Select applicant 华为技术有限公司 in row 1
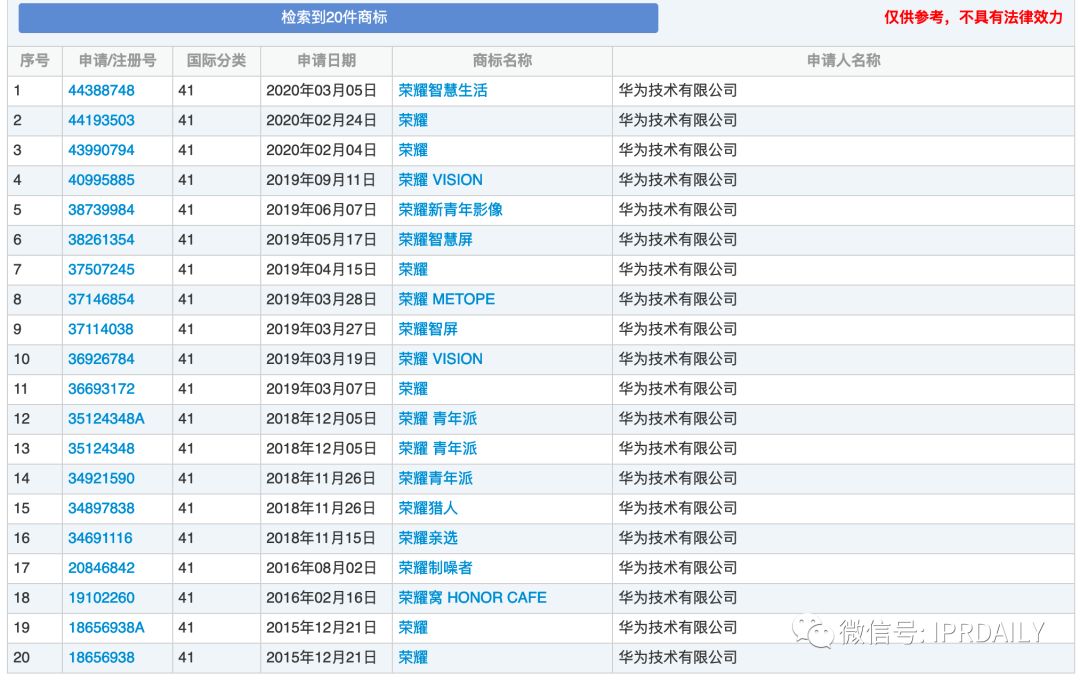Image resolution: width=1080 pixels, height=680 pixels. coord(678,90)
